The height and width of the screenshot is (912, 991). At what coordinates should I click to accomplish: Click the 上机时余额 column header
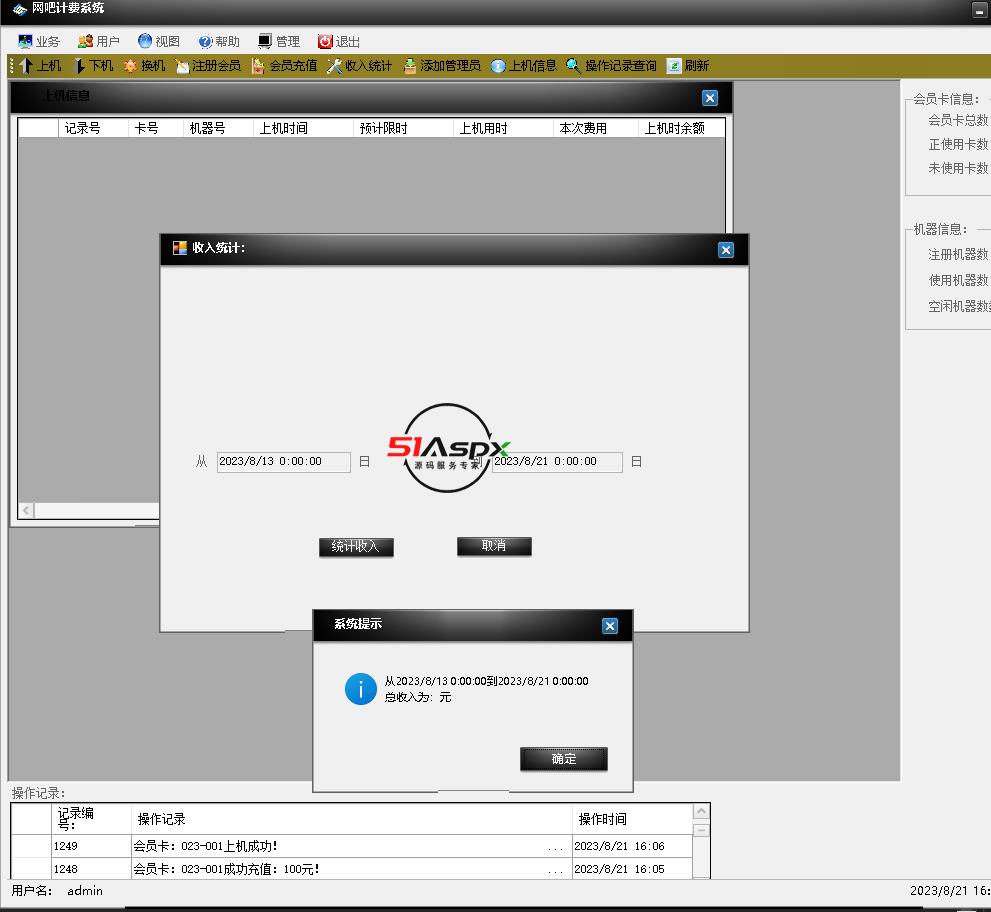pyautogui.click(x=681, y=128)
